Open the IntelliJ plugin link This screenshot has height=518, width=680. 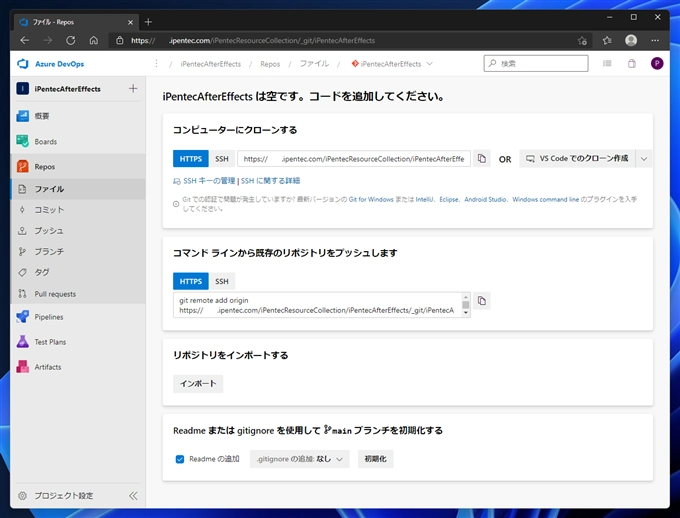(x=424, y=200)
